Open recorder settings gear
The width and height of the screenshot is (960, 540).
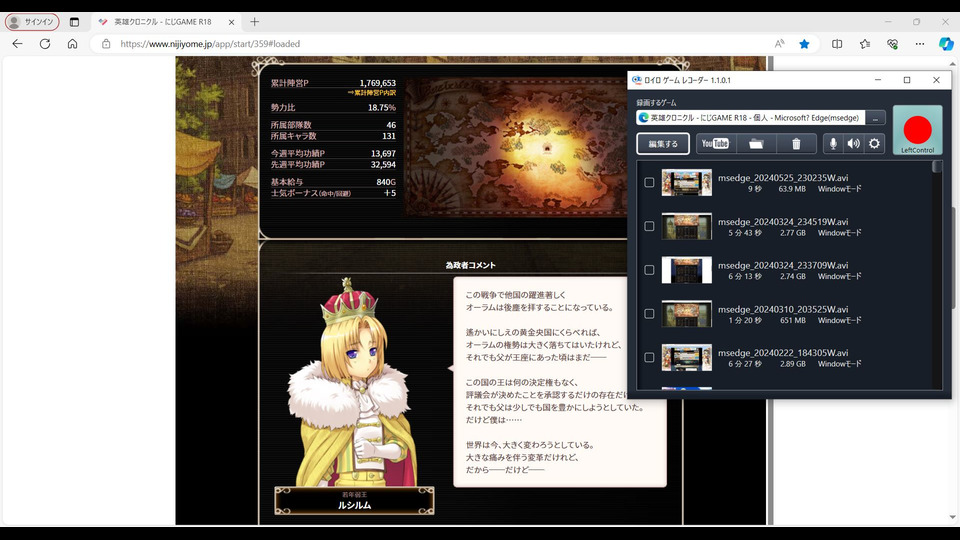pyautogui.click(x=874, y=143)
